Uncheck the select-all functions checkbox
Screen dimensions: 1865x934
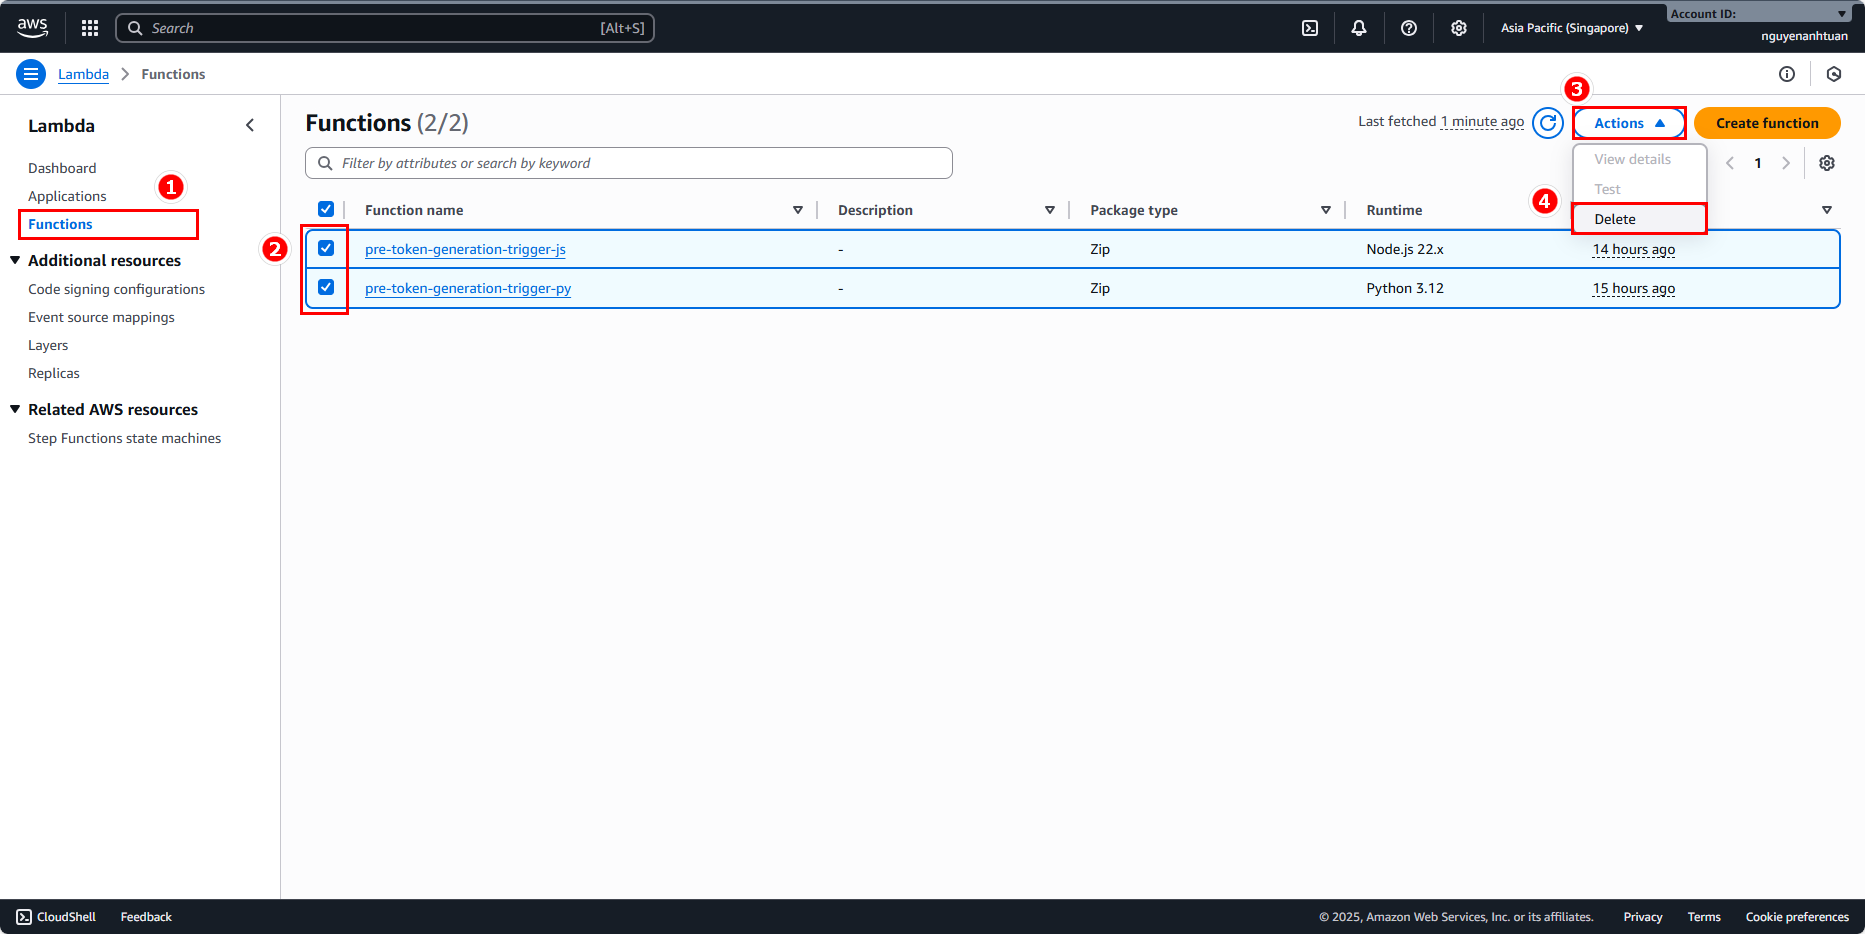pos(326,209)
